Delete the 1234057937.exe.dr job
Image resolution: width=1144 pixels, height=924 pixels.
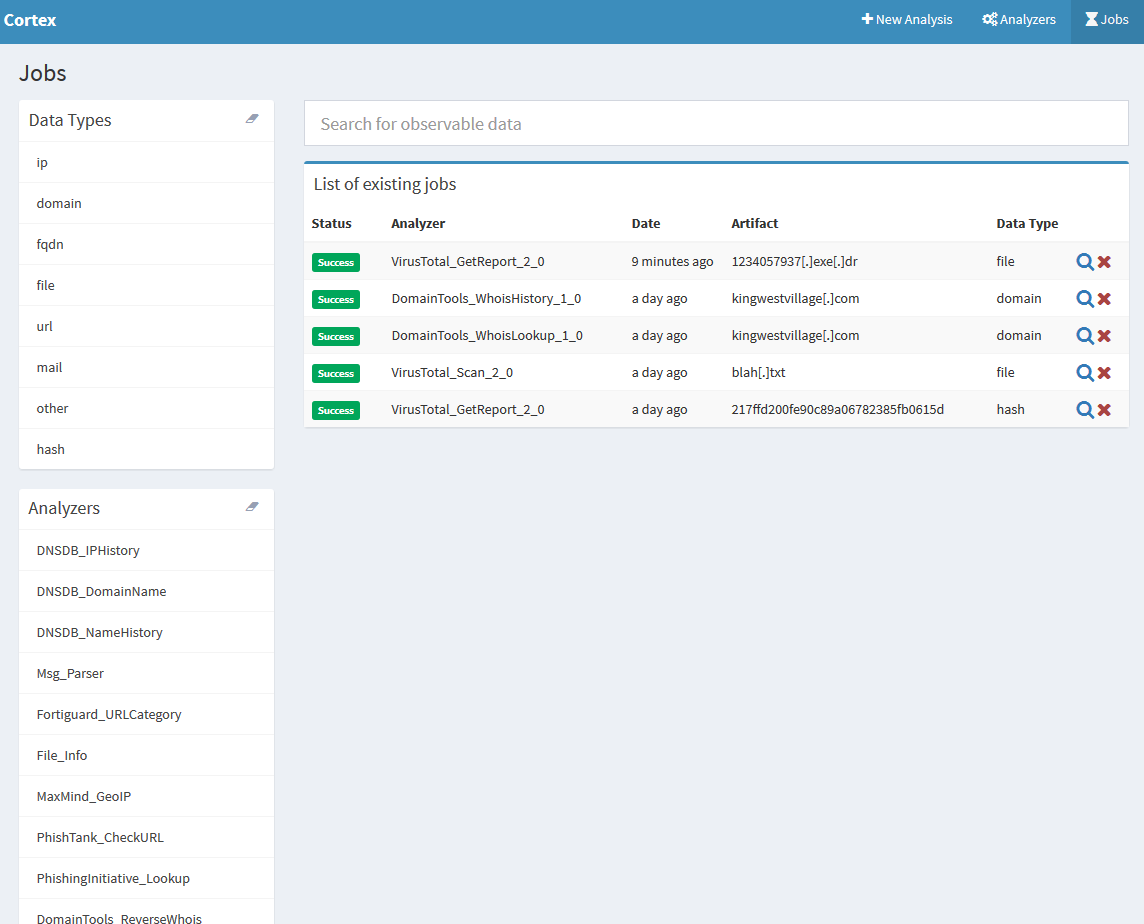(1104, 262)
